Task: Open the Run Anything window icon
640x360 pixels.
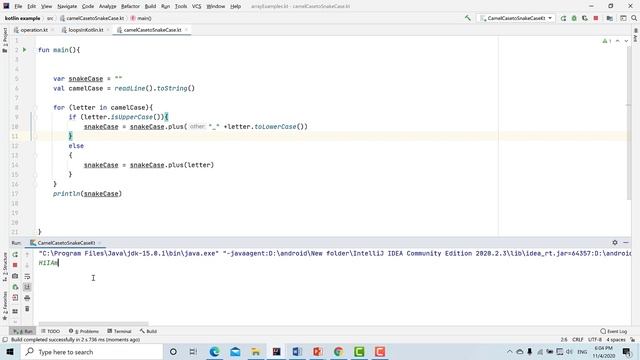Action: click(x=623, y=18)
